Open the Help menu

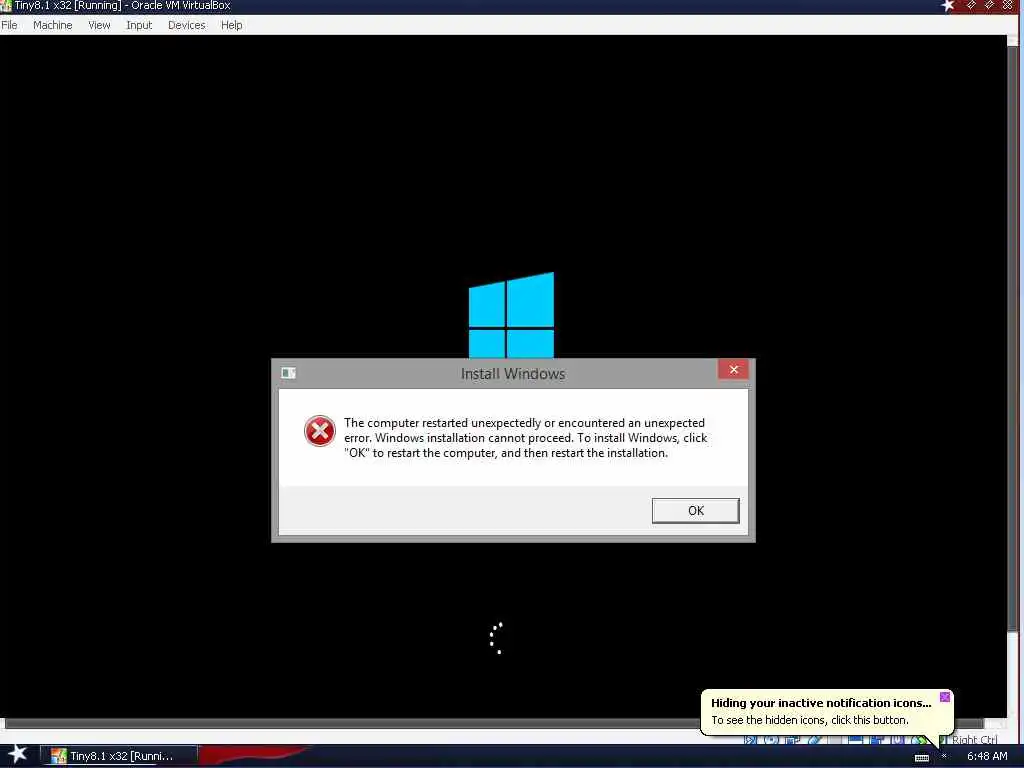232,25
